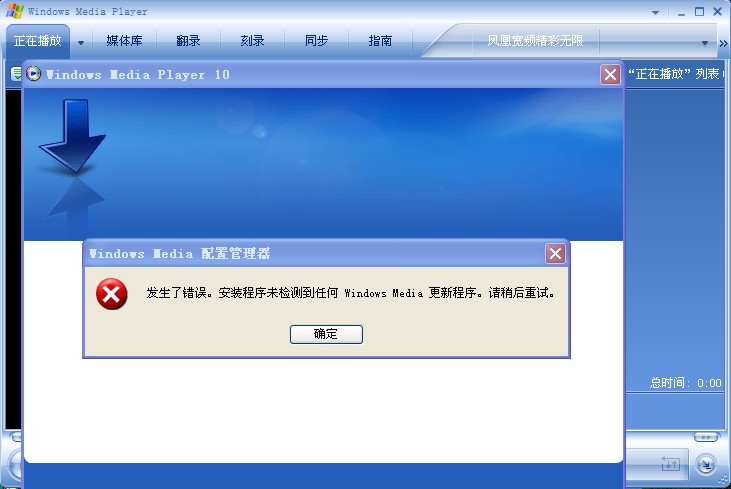Close the main Windows Media Player window
Screen dimensions: 731x489
(x=717, y=12)
